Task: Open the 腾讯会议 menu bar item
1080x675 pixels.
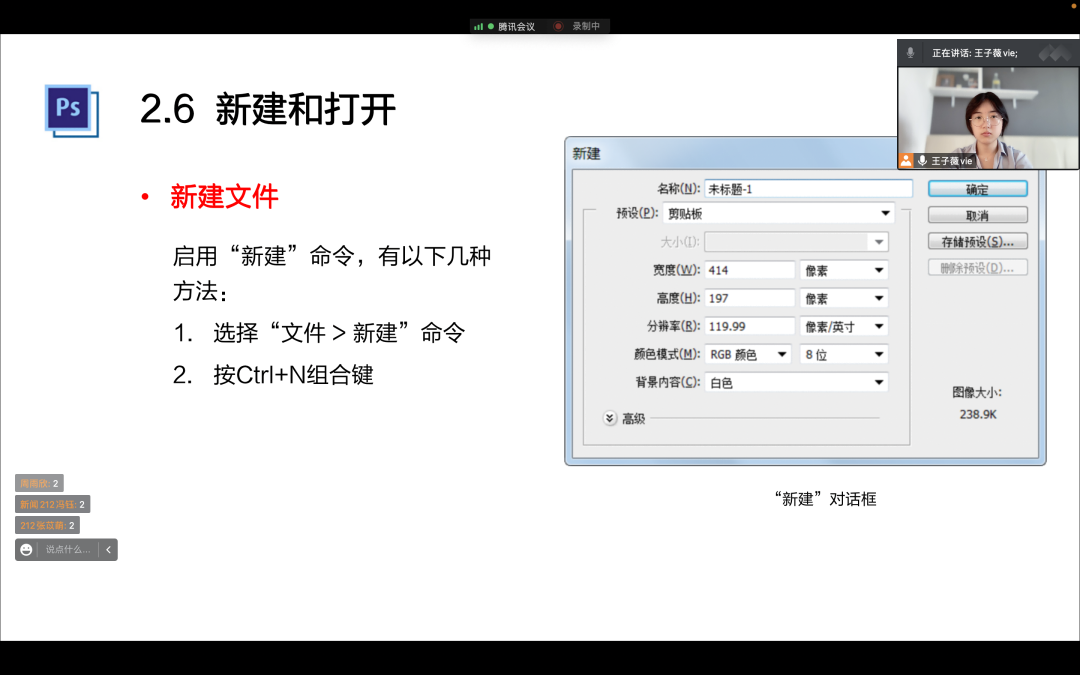Action: [516, 27]
